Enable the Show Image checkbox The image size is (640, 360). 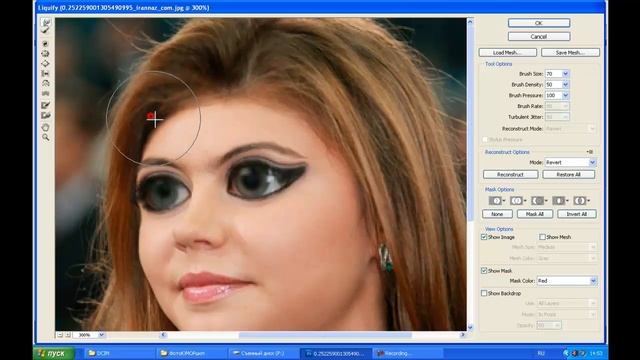(x=484, y=237)
